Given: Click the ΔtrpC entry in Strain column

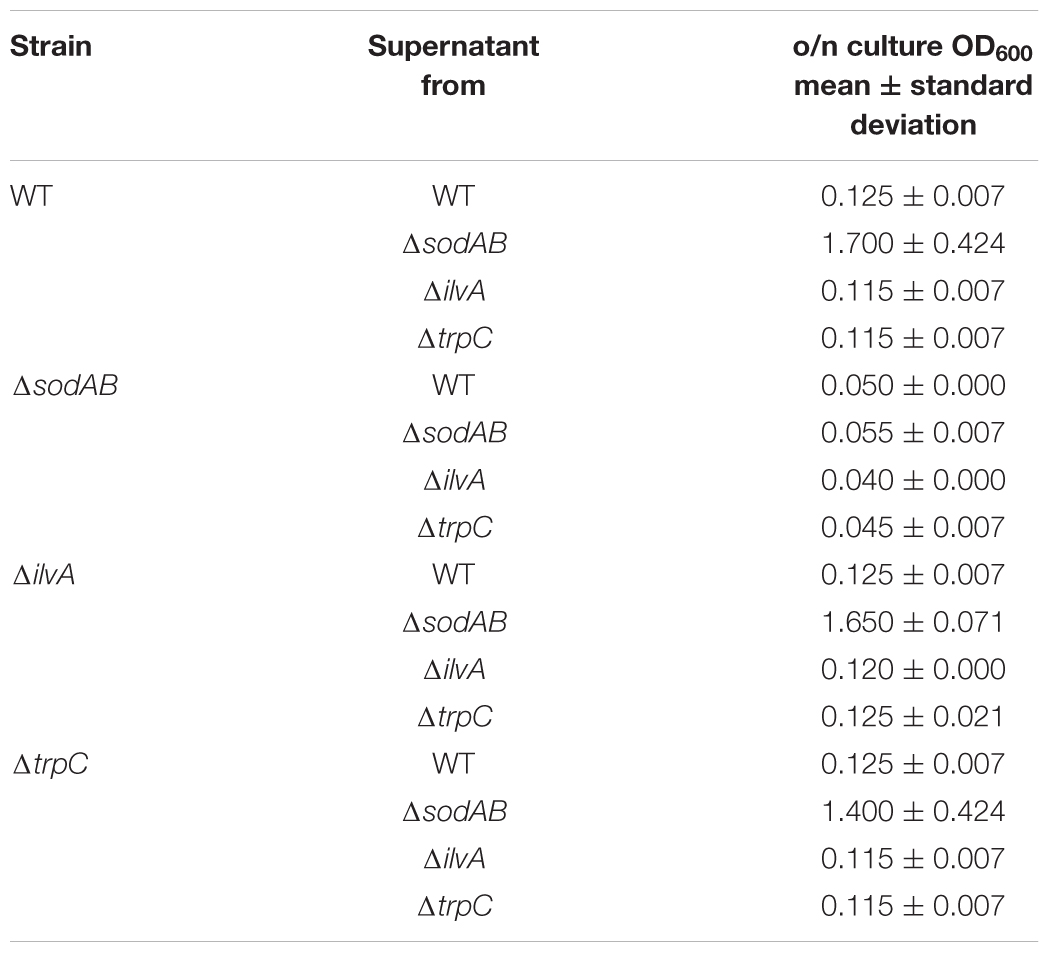Looking at the screenshot, I should click(x=51, y=765).
